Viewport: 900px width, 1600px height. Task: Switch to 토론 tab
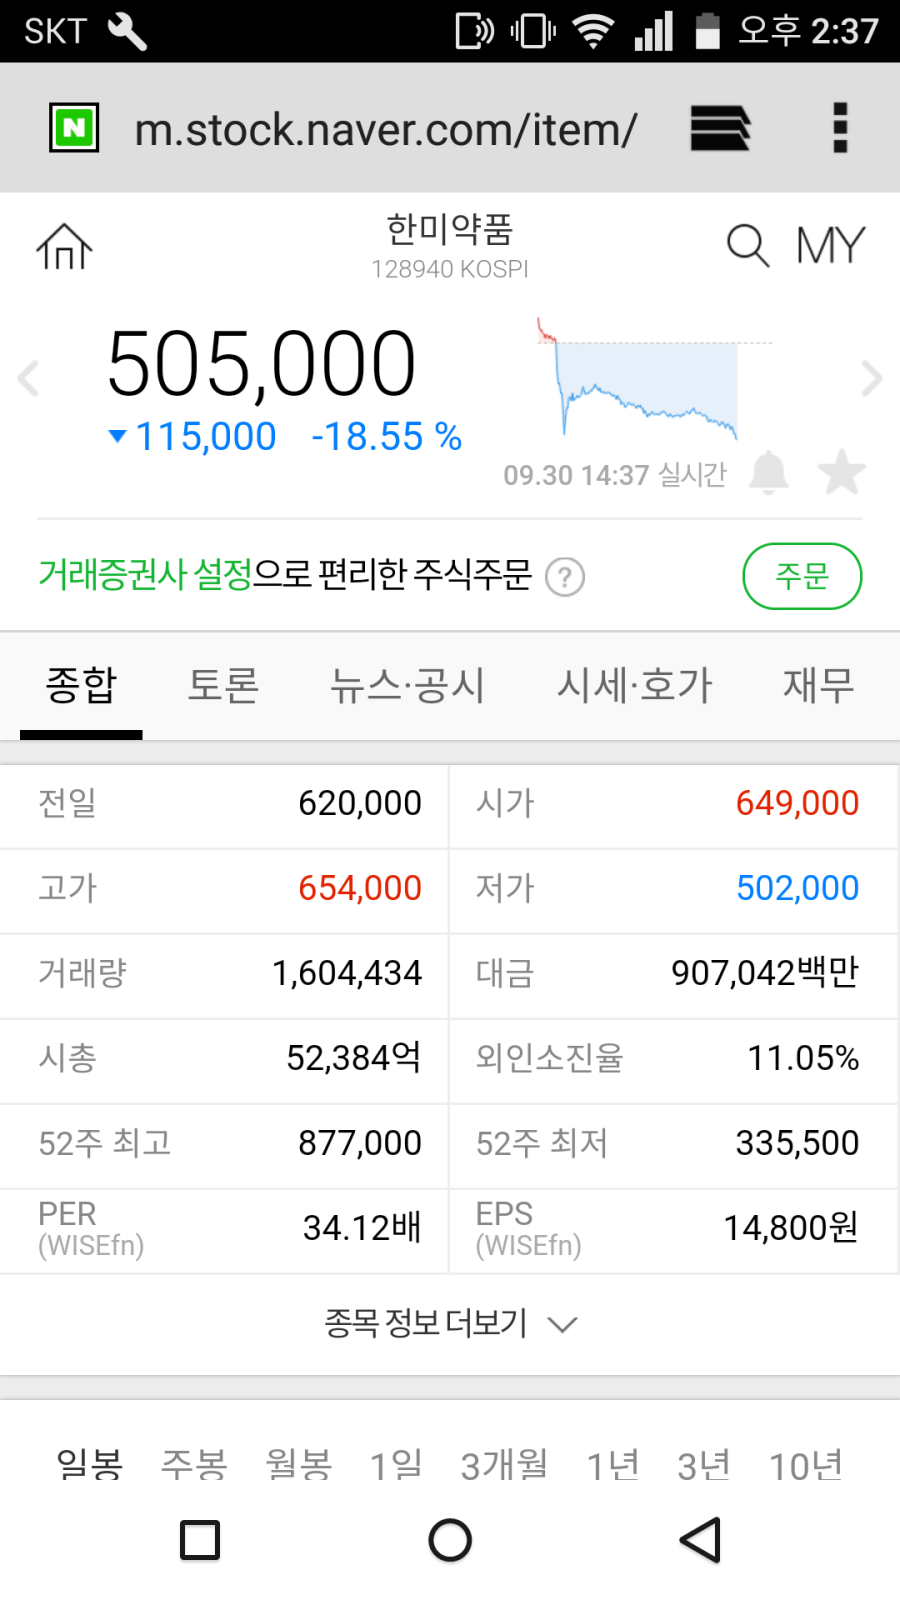(x=224, y=686)
